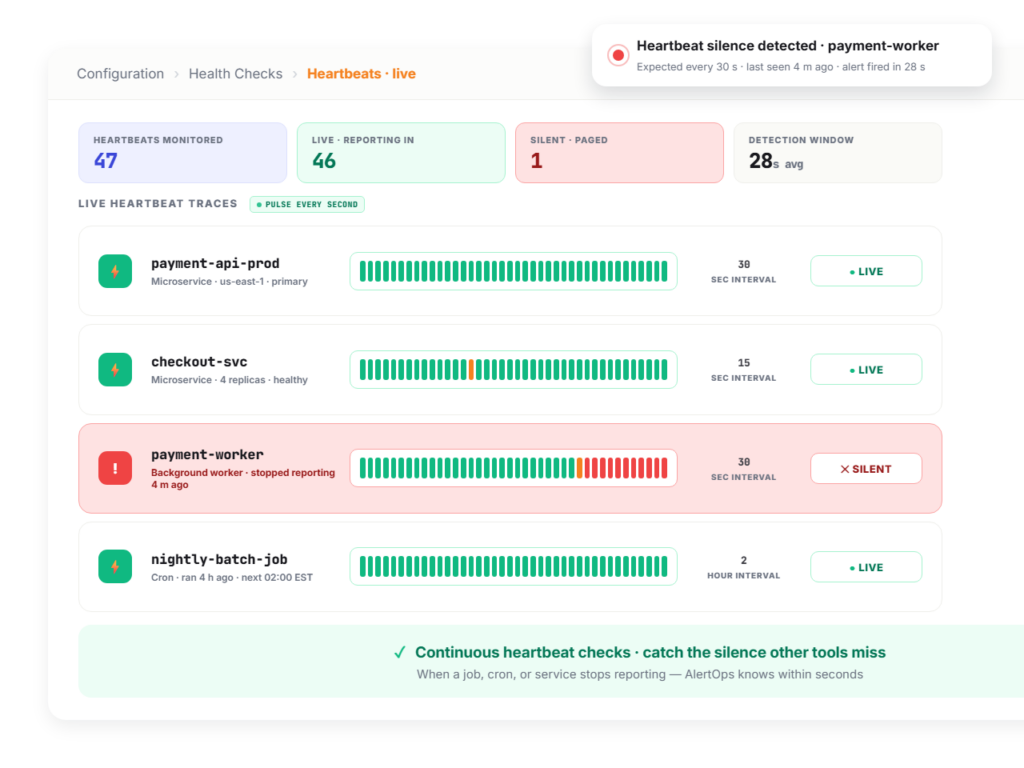Click the LIVE status button for checkout-svc
This screenshot has height=768, width=1024.
coord(866,370)
